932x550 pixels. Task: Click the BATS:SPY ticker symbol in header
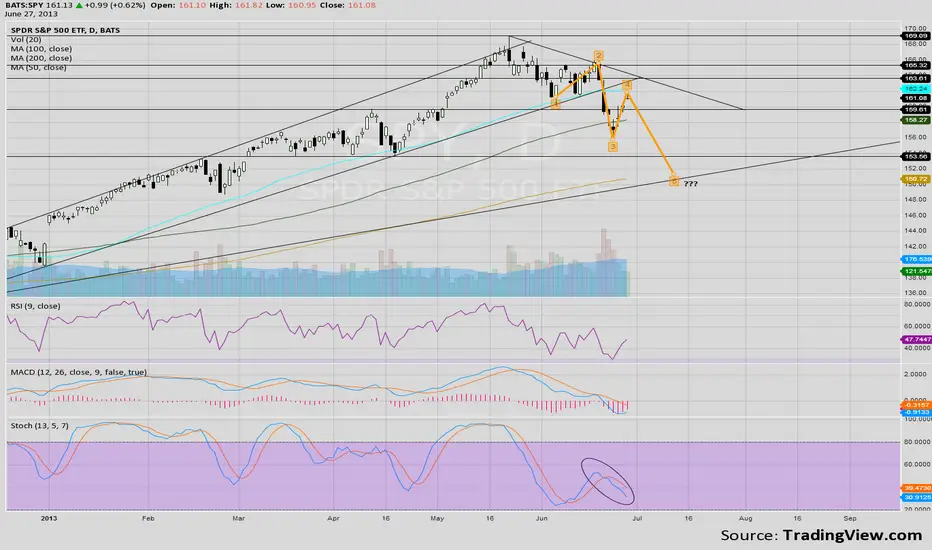click(x=24, y=5)
